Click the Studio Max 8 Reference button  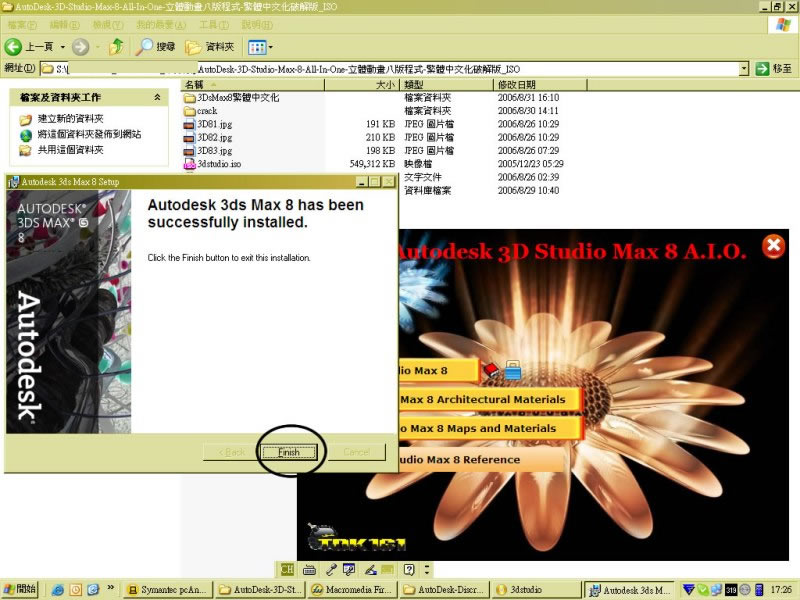tap(481, 459)
